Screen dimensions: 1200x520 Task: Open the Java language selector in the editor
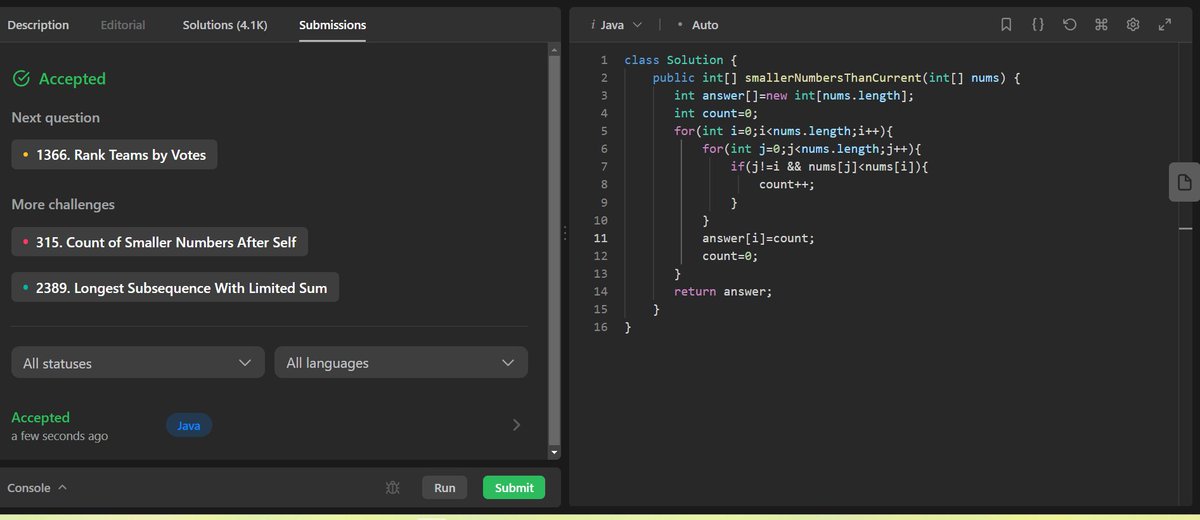(616, 25)
